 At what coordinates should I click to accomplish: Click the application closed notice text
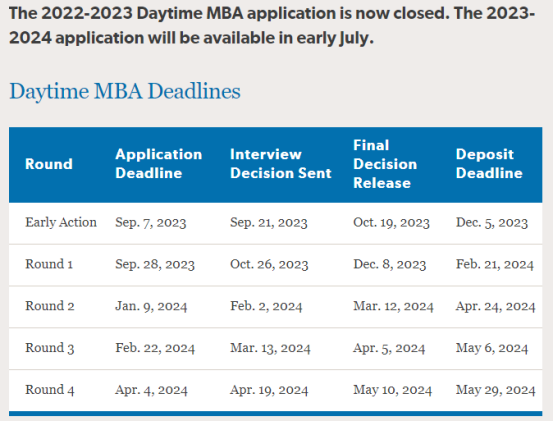point(272,26)
